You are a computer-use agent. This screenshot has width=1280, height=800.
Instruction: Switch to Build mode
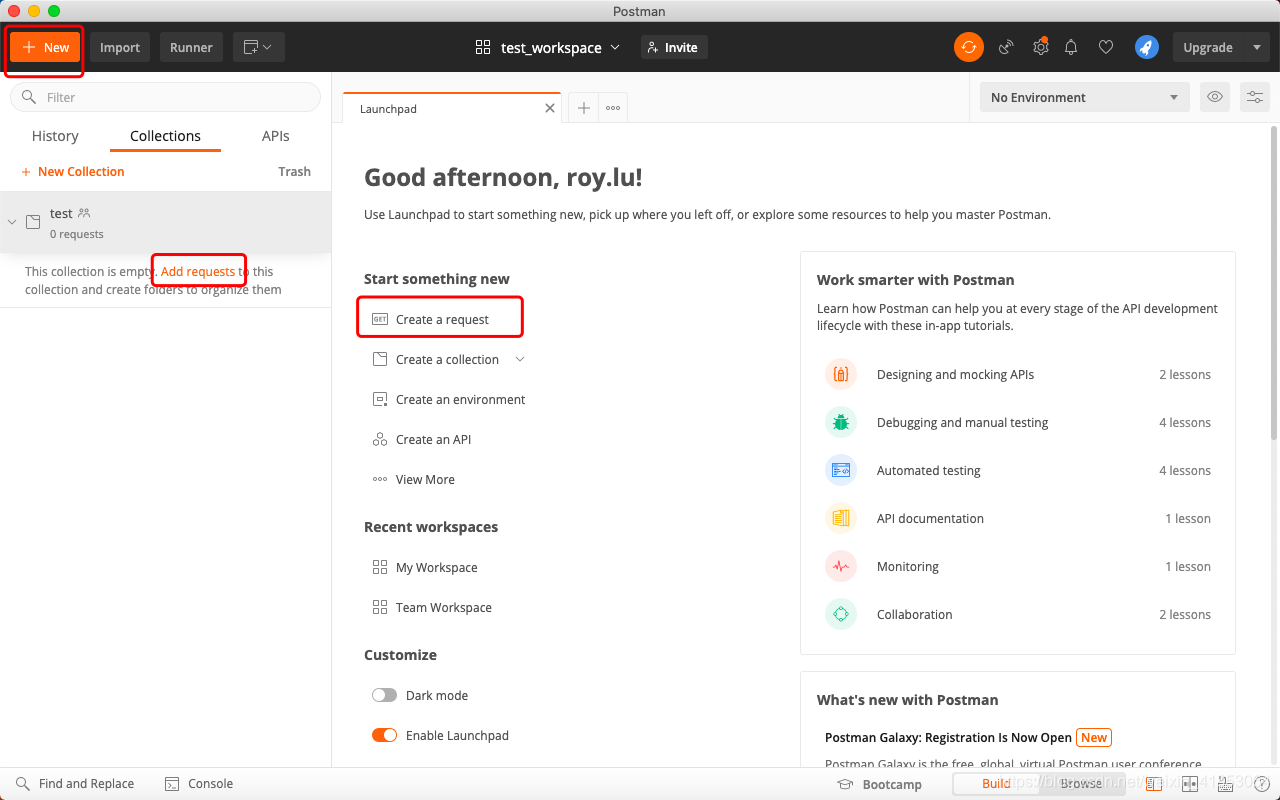996,784
